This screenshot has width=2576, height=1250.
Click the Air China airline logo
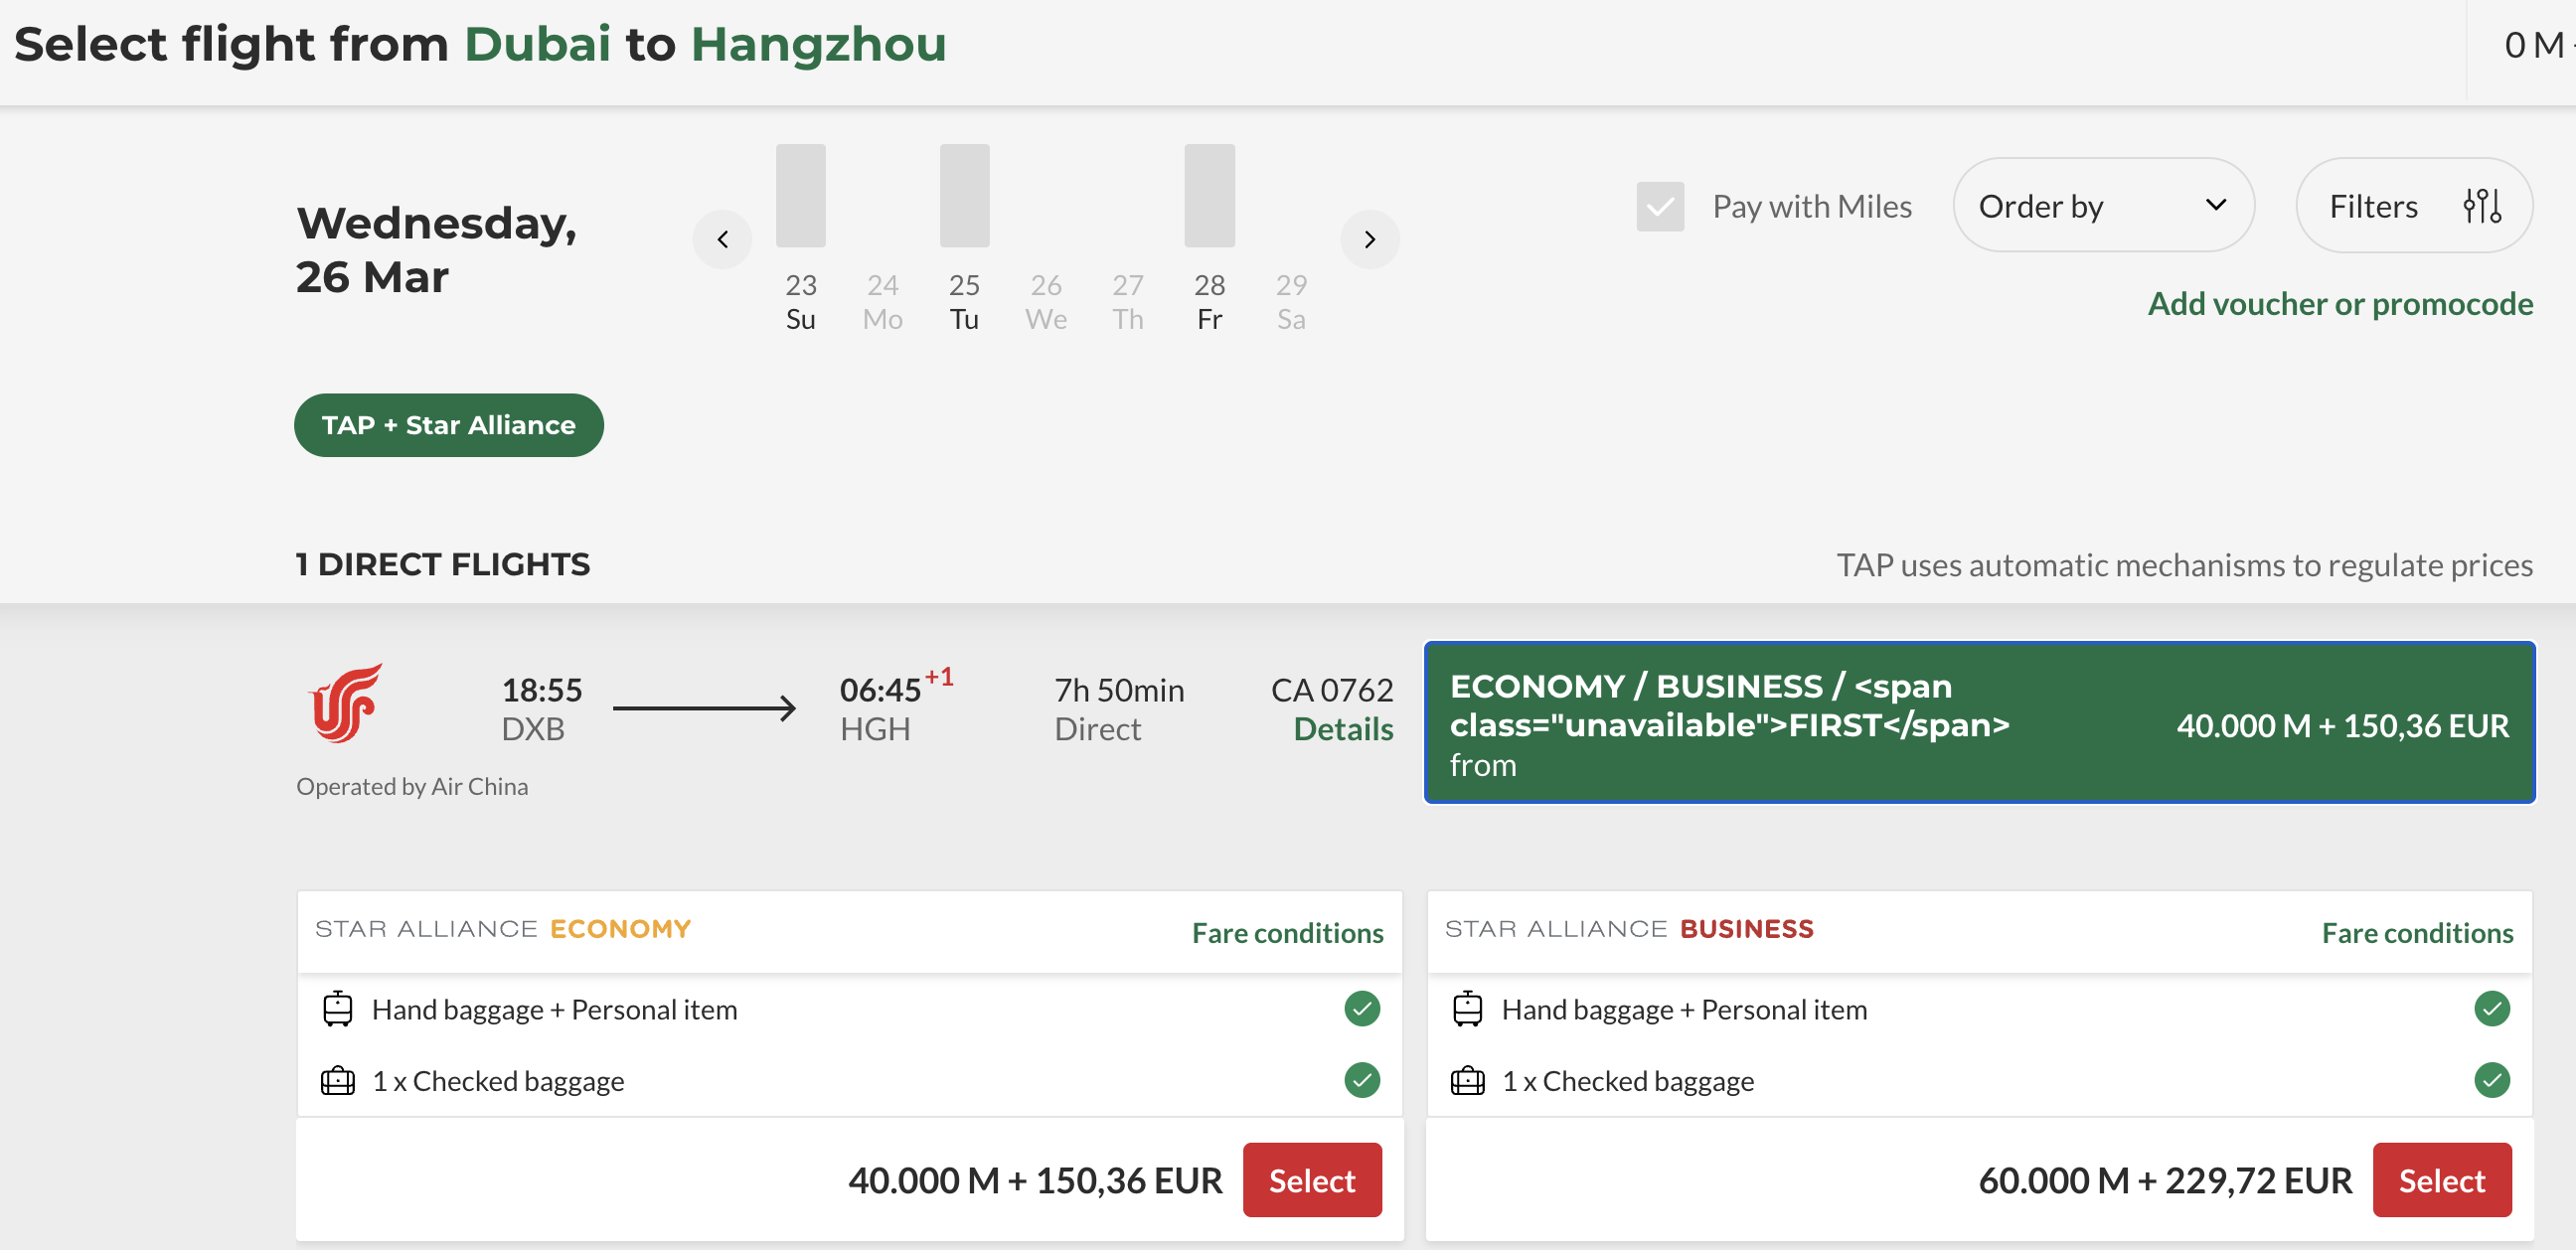pyautogui.click(x=345, y=703)
